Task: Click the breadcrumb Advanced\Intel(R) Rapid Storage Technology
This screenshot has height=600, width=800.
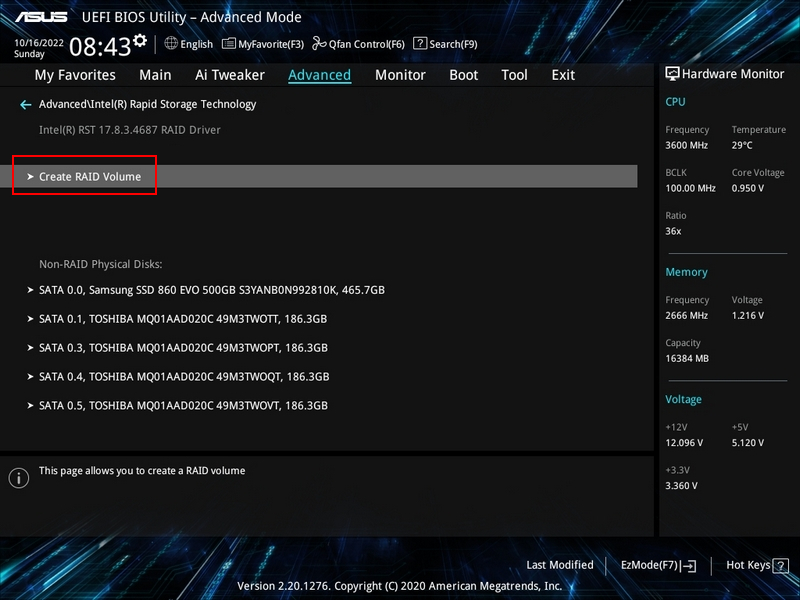Action: [147, 104]
